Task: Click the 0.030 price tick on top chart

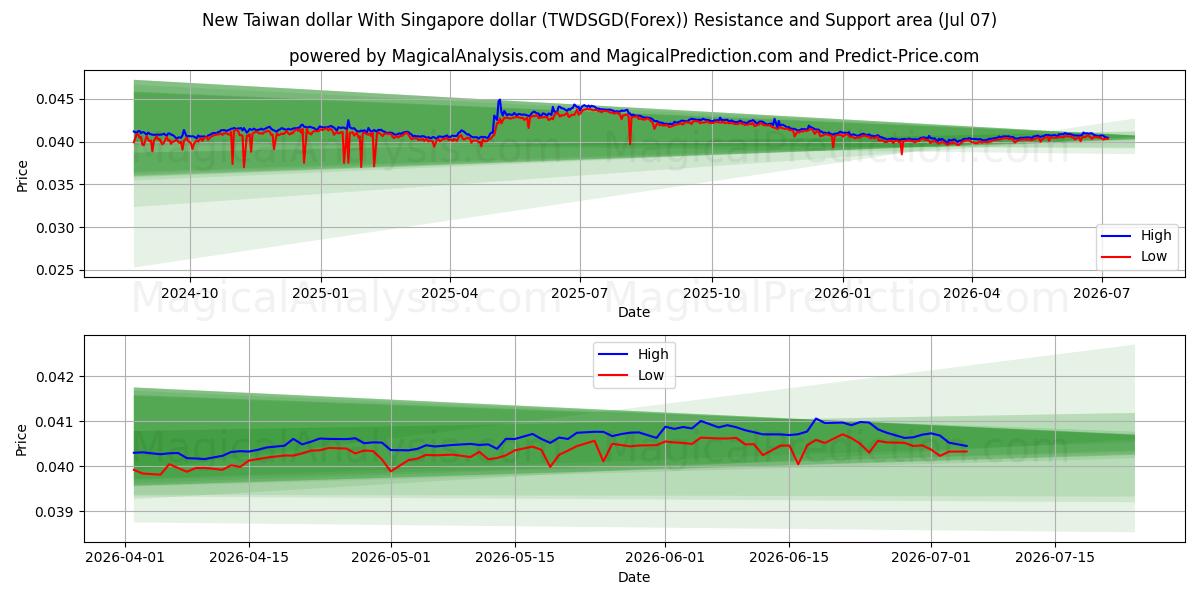Action: coord(57,228)
